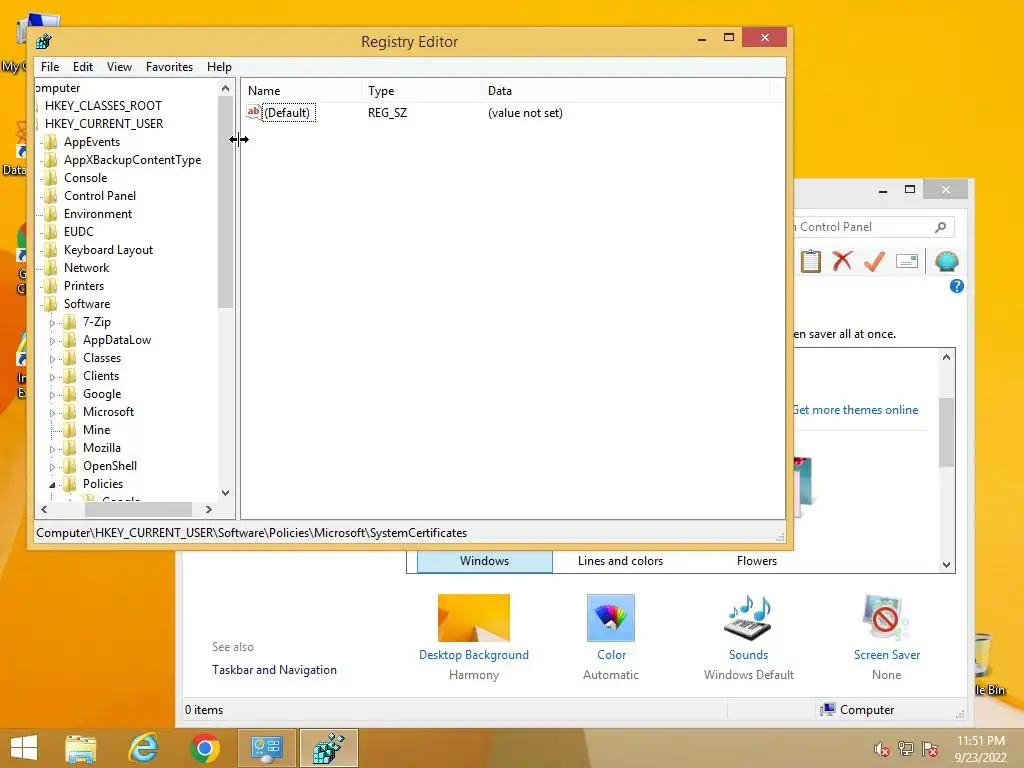Expand the Mozilla registry key
This screenshot has width=1024, height=768.
52,449
